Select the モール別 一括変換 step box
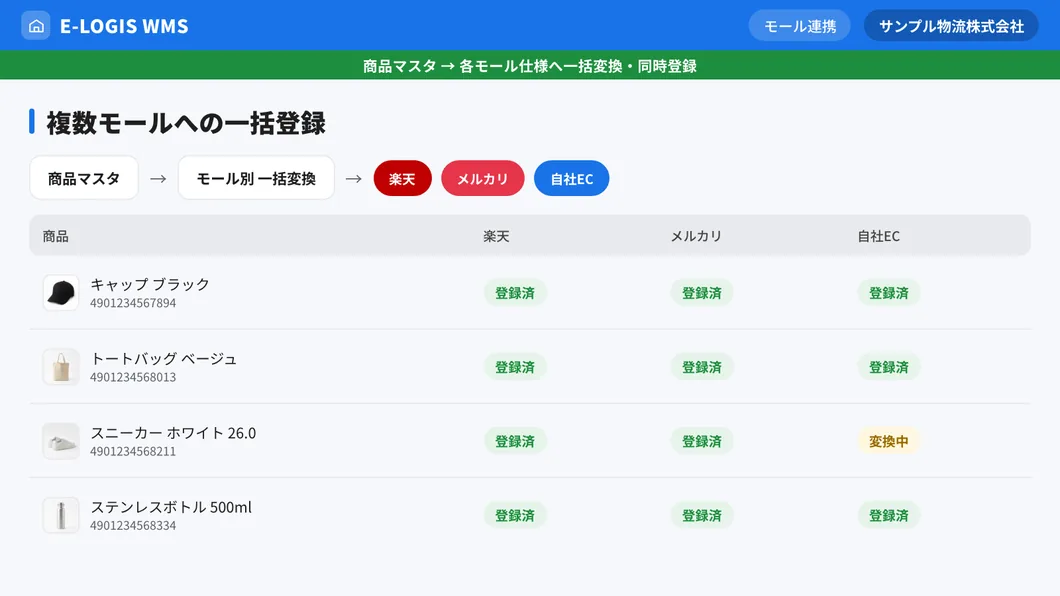The width and height of the screenshot is (1060, 596). pos(256,178)
